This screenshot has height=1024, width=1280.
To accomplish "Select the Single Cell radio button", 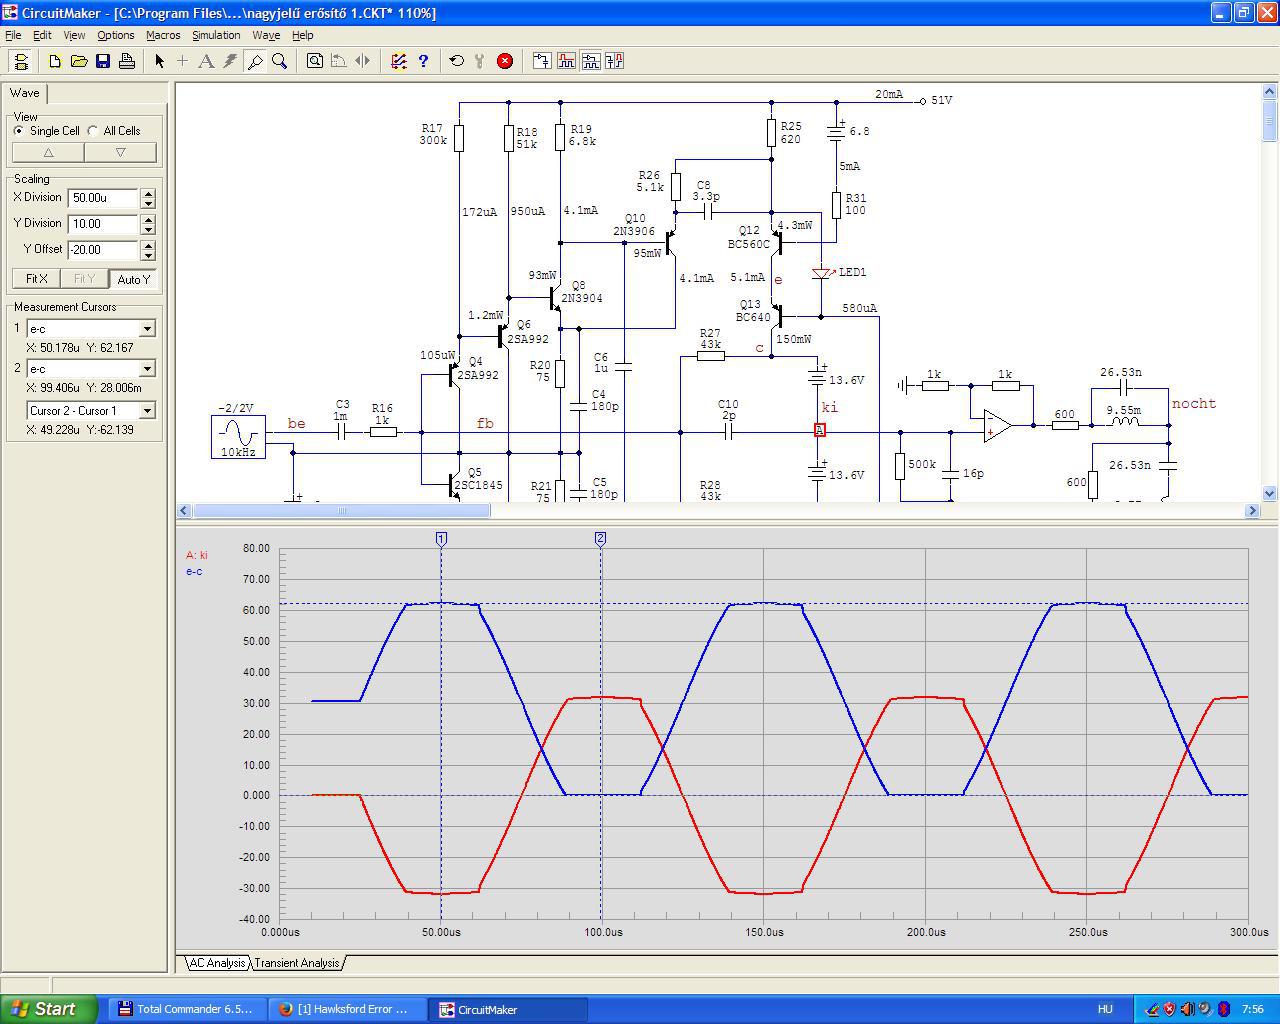I will click(19, 131).
